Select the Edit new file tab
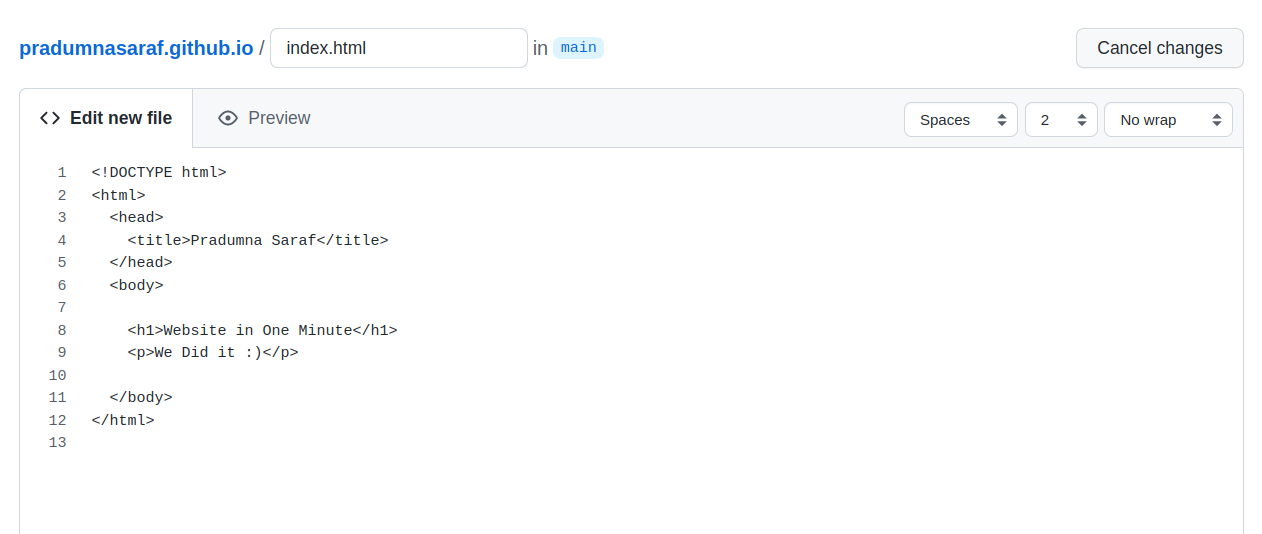Image resolution: width=1262 pixels, height=534 pixels. tap(106, 118)
